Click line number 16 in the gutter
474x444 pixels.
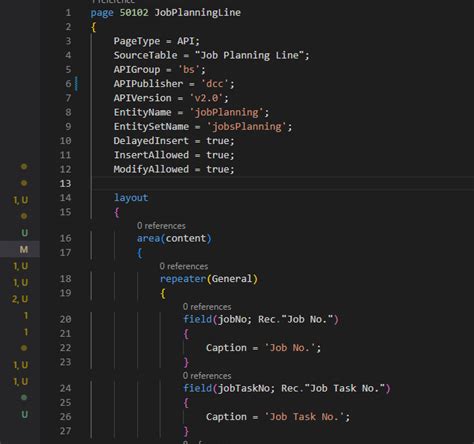tap(65, 238)
